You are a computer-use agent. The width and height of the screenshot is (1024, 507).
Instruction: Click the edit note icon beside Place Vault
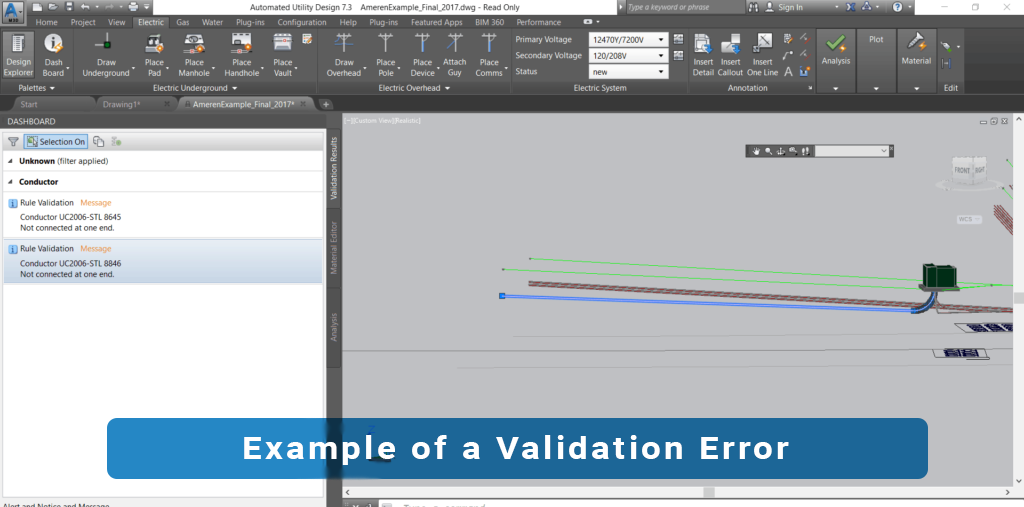[x=307, y=39]
